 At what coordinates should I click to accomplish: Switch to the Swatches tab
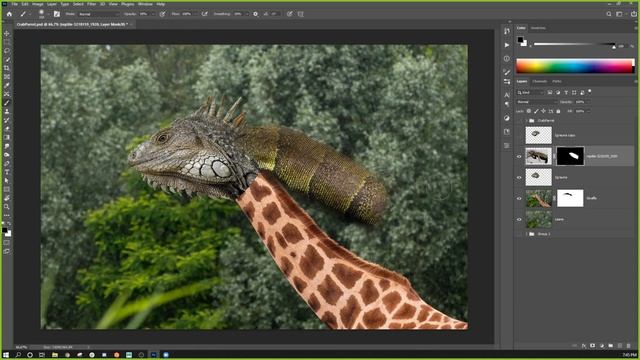tap(538, 28)
